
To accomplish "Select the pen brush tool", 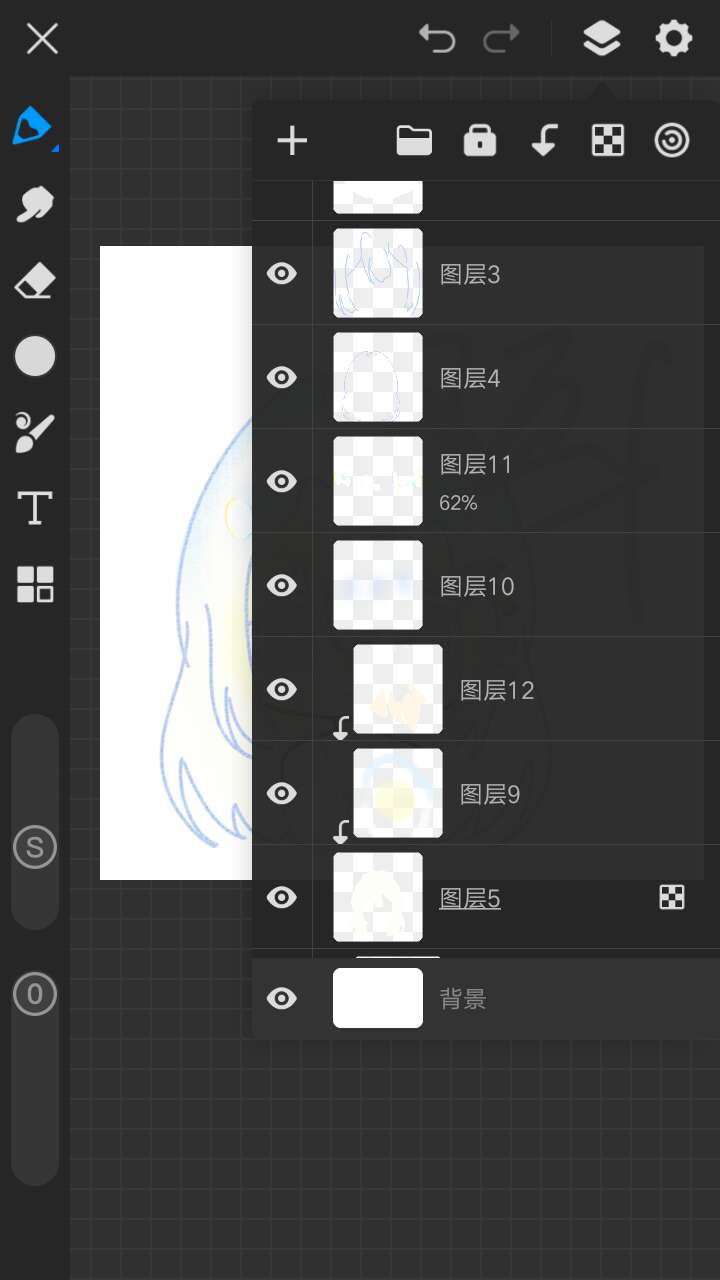I will [x=32, y=127].
